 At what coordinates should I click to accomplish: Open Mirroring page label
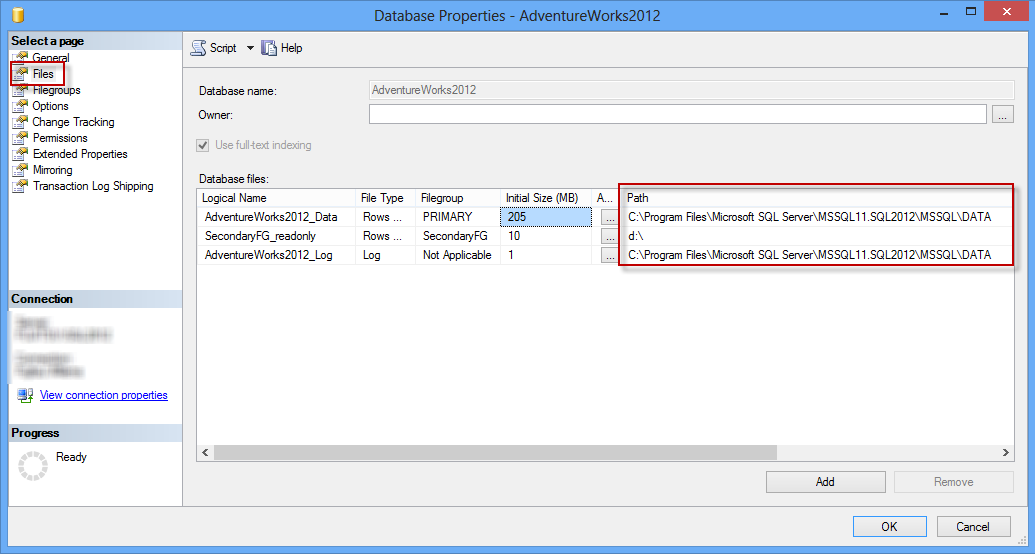(52, 170)
